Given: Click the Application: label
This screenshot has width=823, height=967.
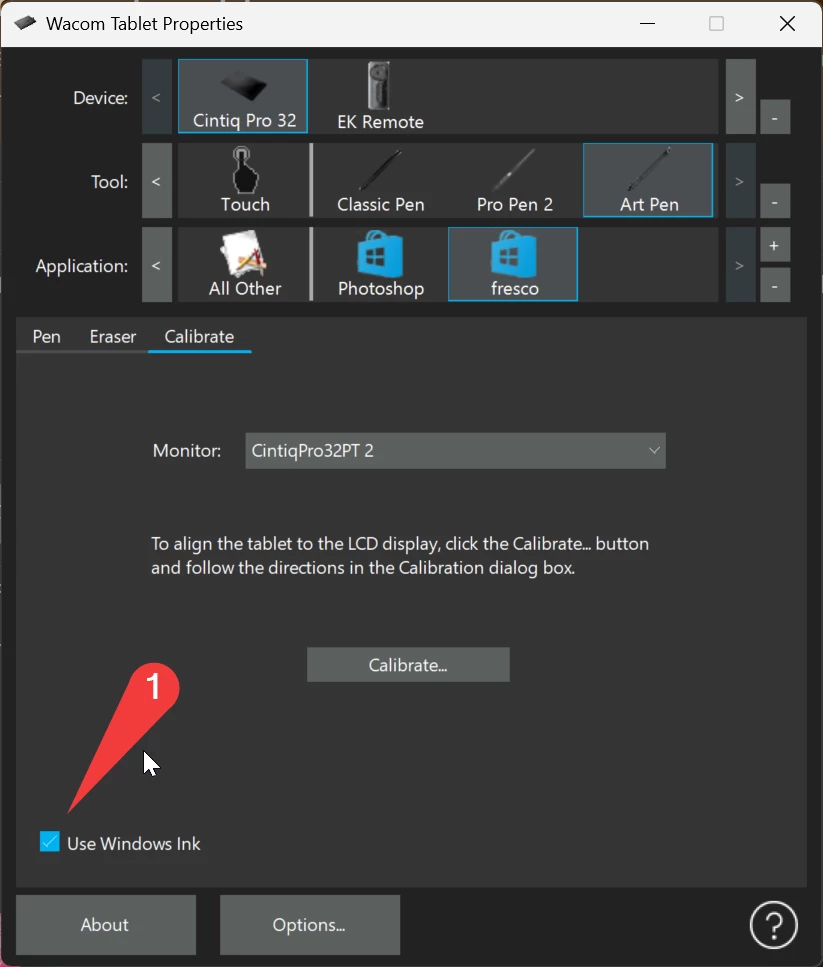Looking at the screenshot, I should click(x=82, y=266).
